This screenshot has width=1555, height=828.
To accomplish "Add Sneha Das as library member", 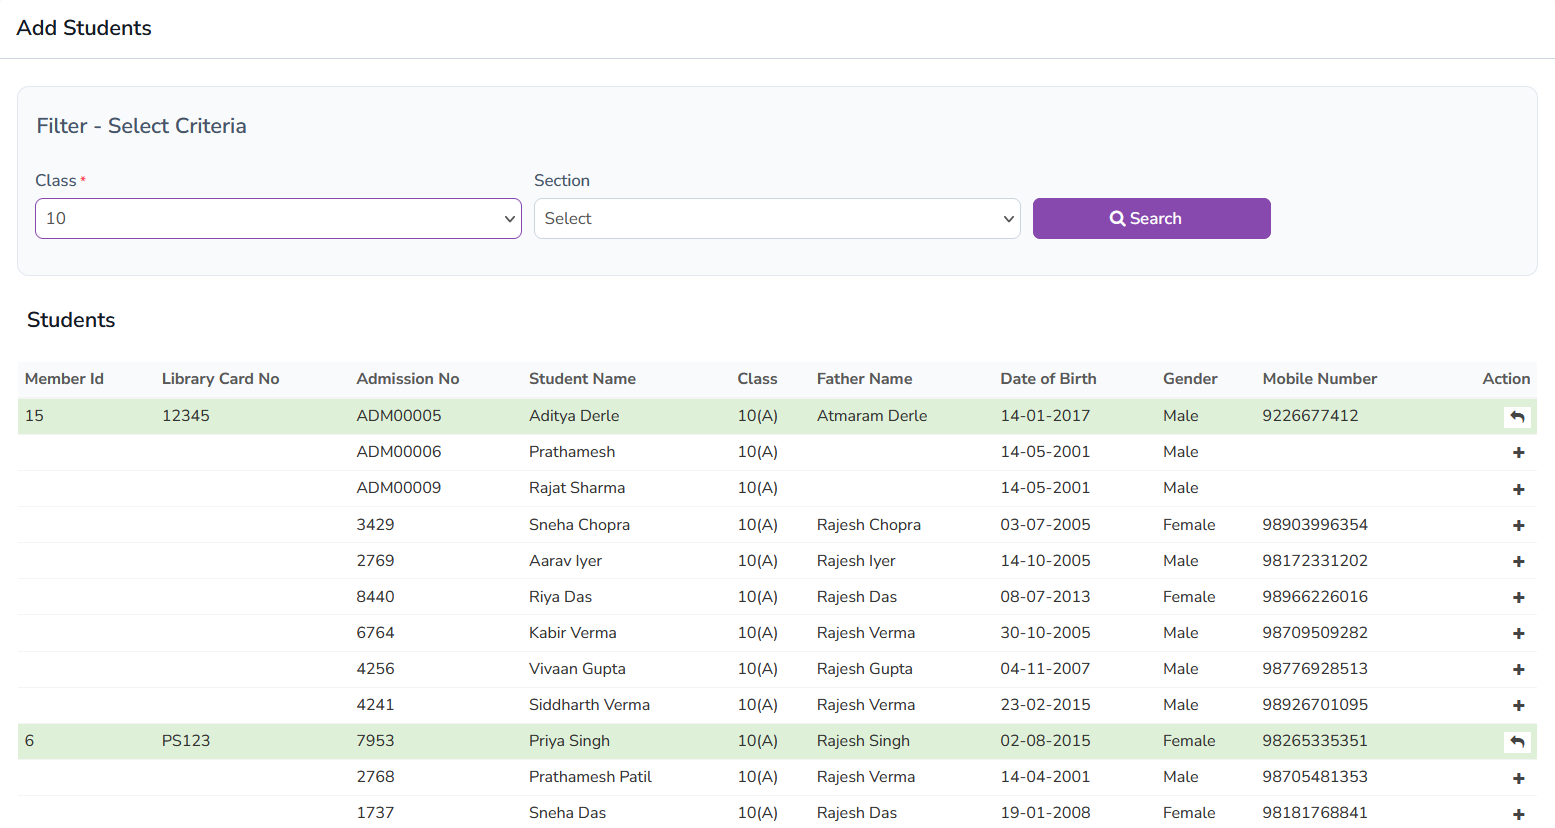I will coord(1518,814).
